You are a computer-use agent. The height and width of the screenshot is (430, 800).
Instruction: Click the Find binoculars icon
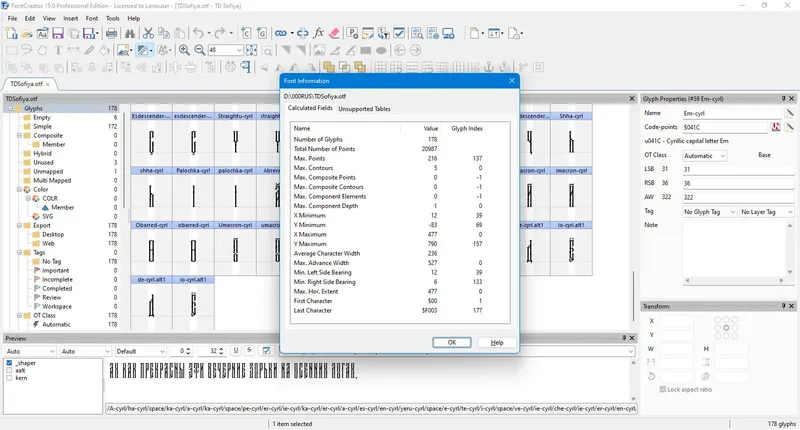point(130,34)
